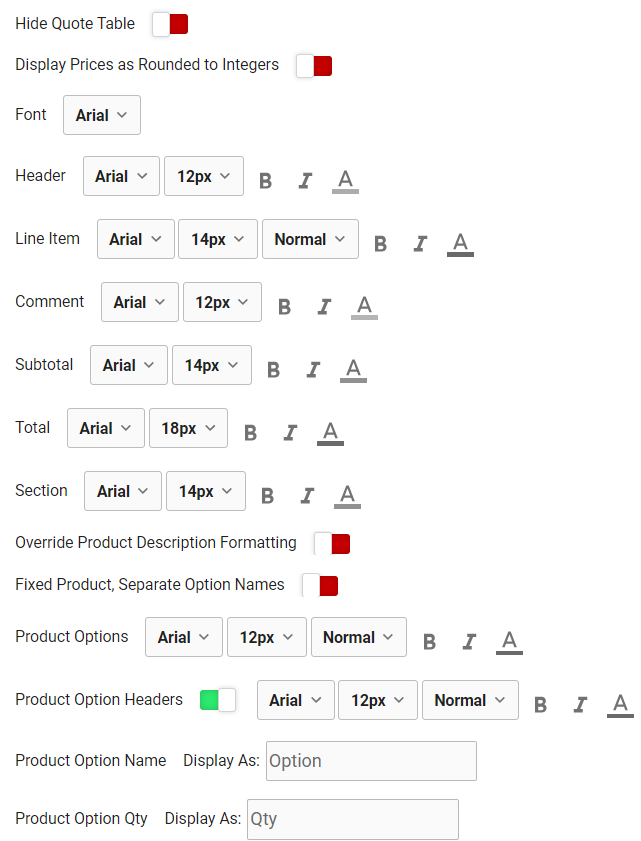
Task: Disable Display Prices as Rounded to Integers
Action: 314,64
